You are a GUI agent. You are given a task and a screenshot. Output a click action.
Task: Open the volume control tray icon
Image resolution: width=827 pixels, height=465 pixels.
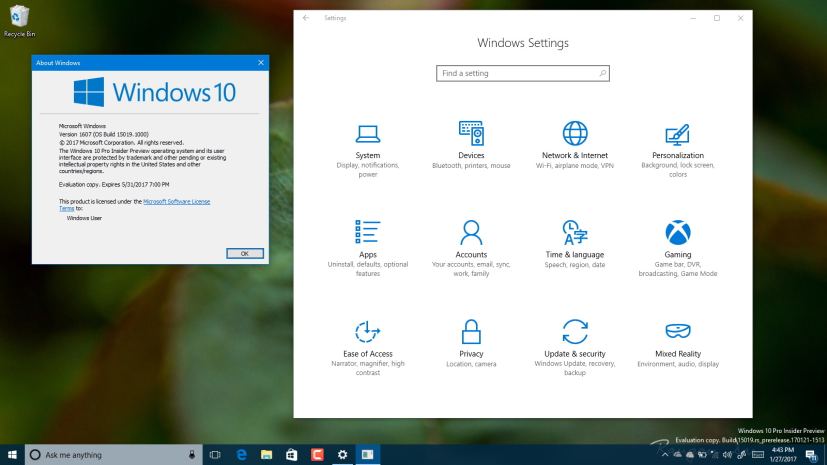click(728, 454)
